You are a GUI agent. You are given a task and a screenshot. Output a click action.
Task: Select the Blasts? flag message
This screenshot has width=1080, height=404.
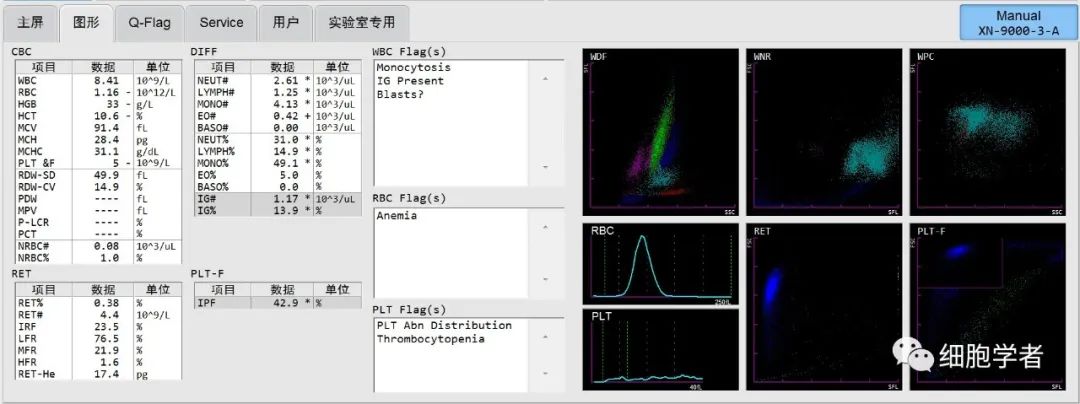[x=399, y=94]
